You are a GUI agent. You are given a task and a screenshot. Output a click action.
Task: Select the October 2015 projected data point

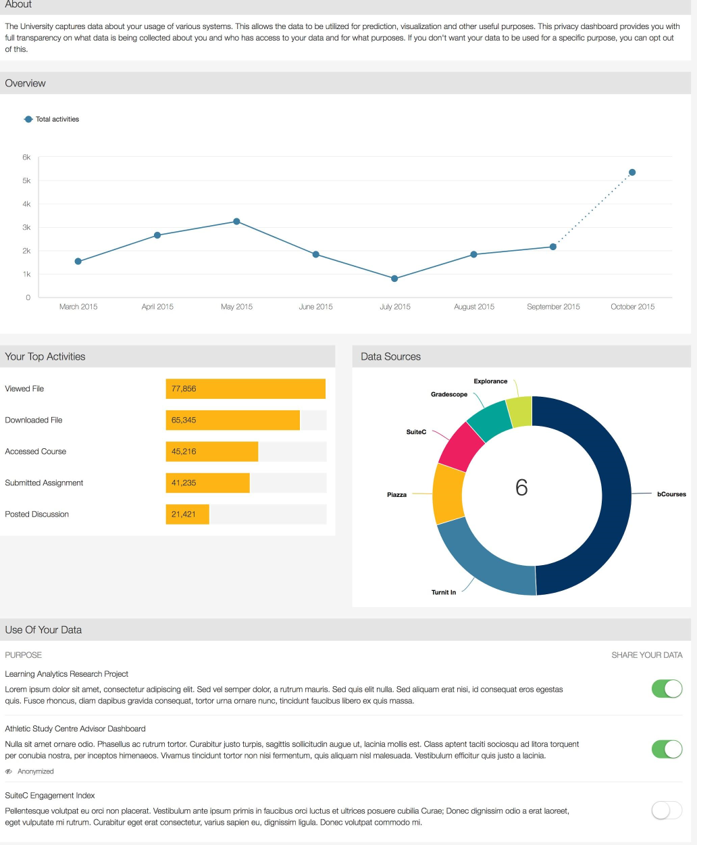coord(632,172)
